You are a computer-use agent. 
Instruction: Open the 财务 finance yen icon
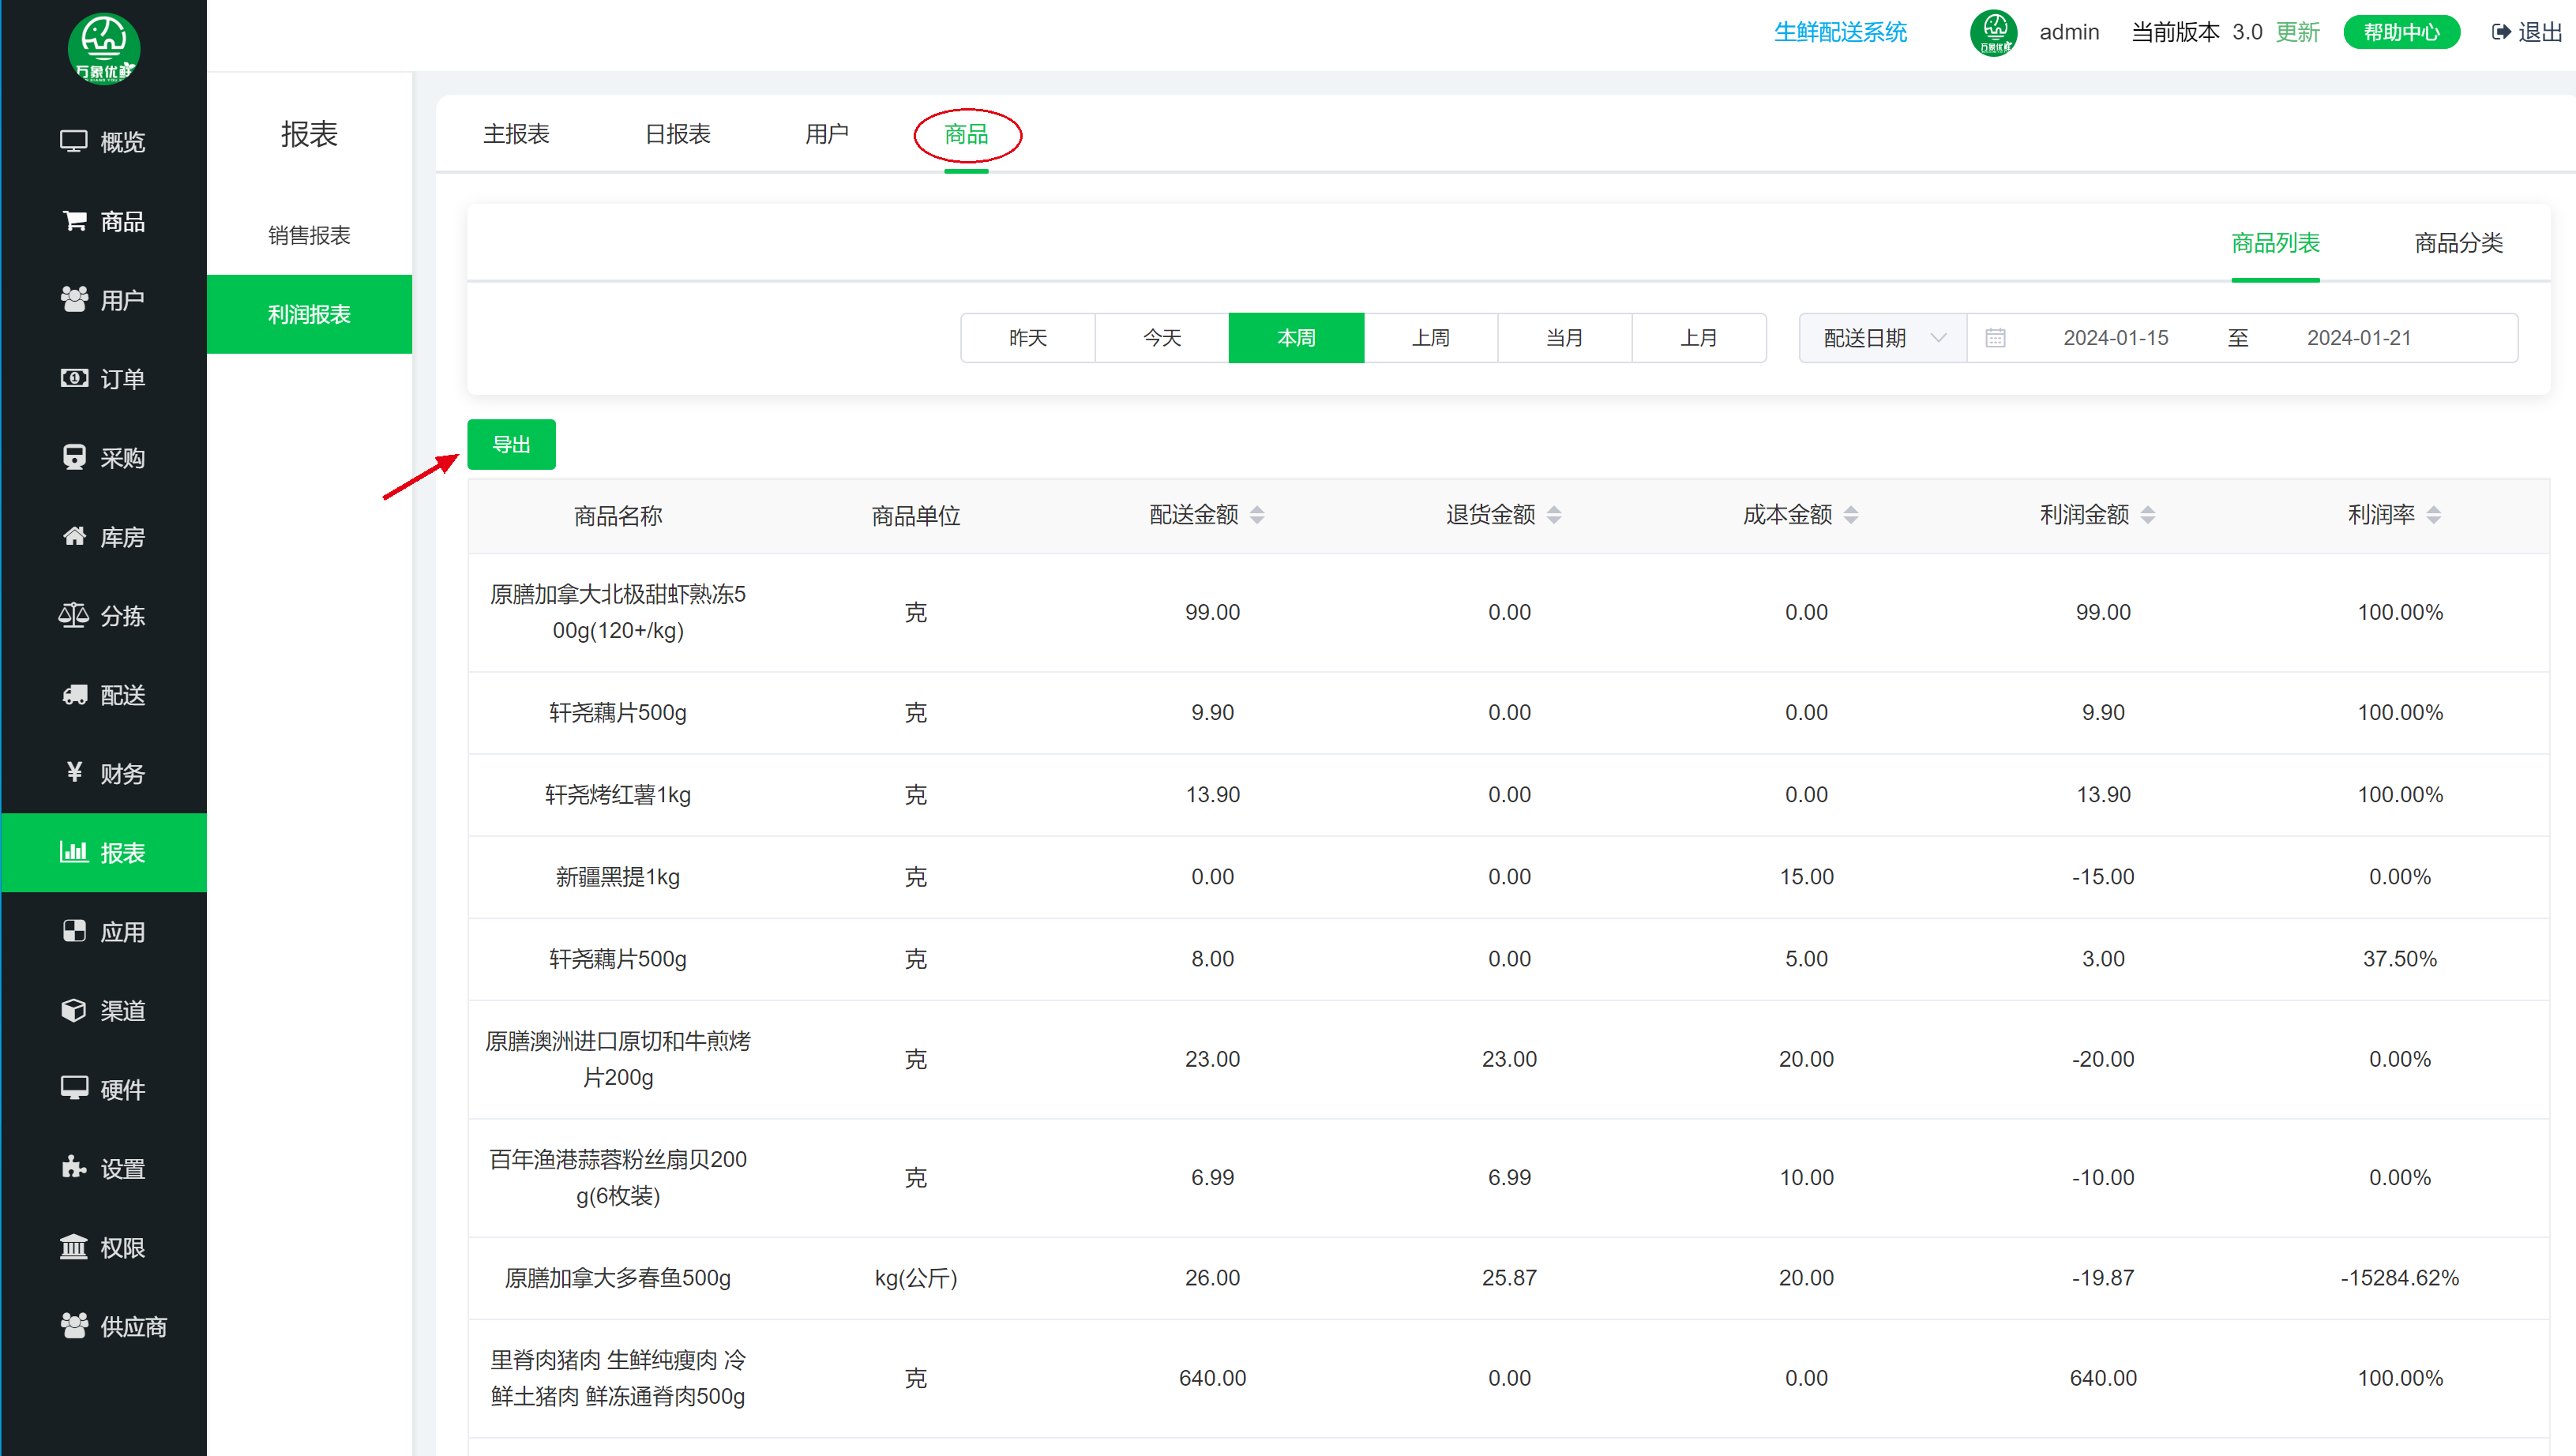[x=74, y=772]
